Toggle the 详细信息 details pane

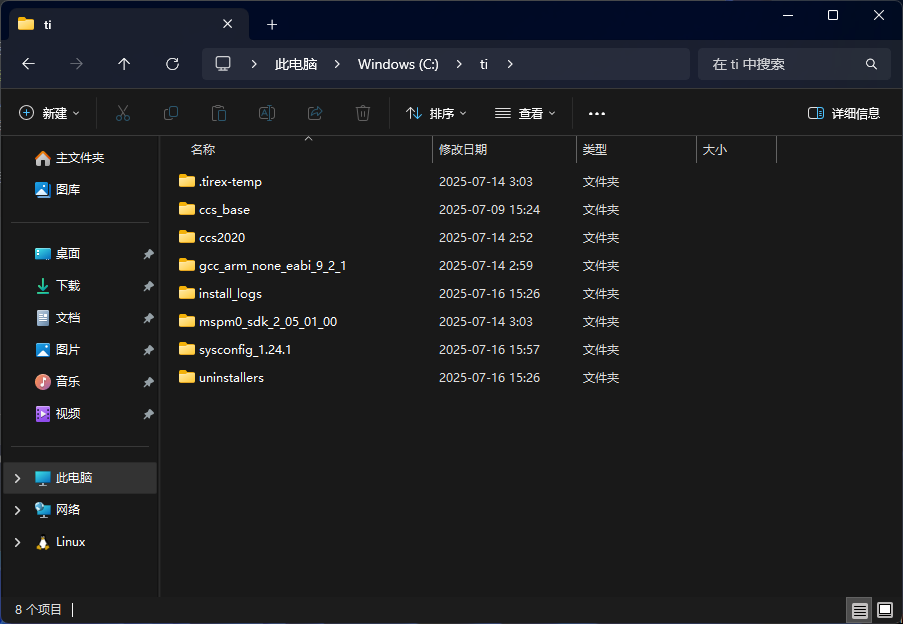tap(844, 113)
